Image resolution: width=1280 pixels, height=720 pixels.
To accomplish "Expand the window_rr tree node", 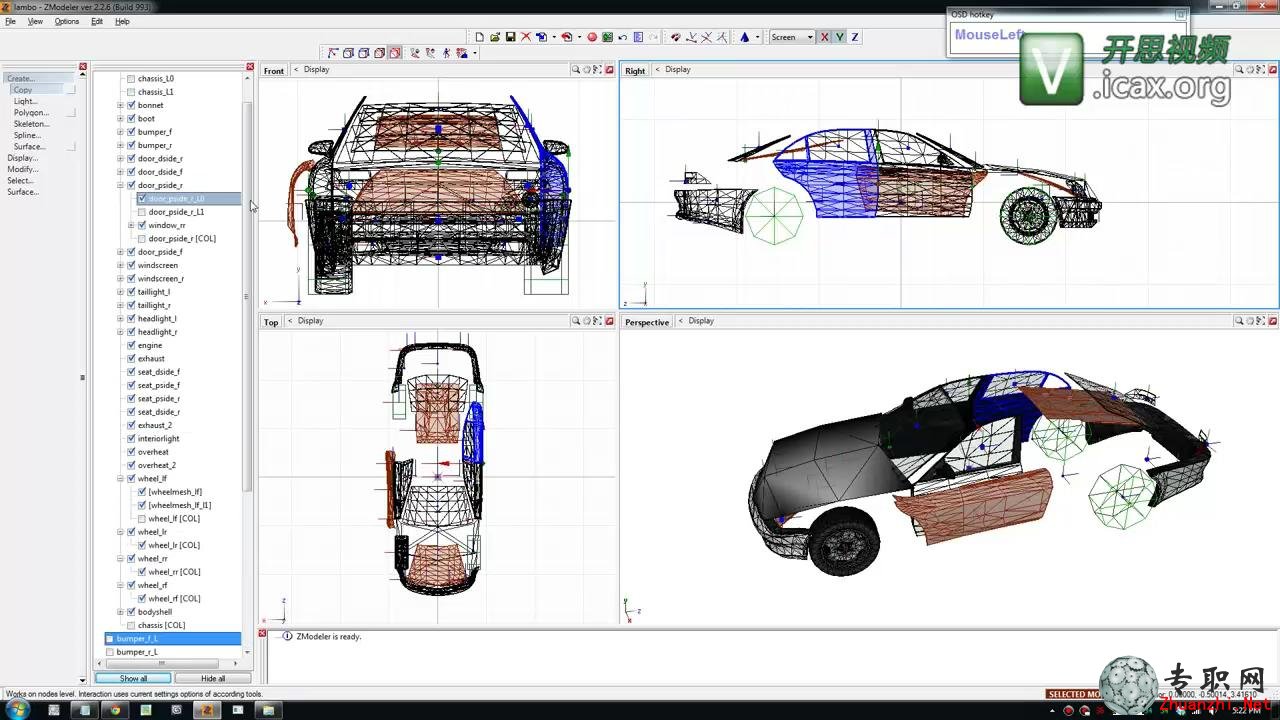I will pos(131,225).
